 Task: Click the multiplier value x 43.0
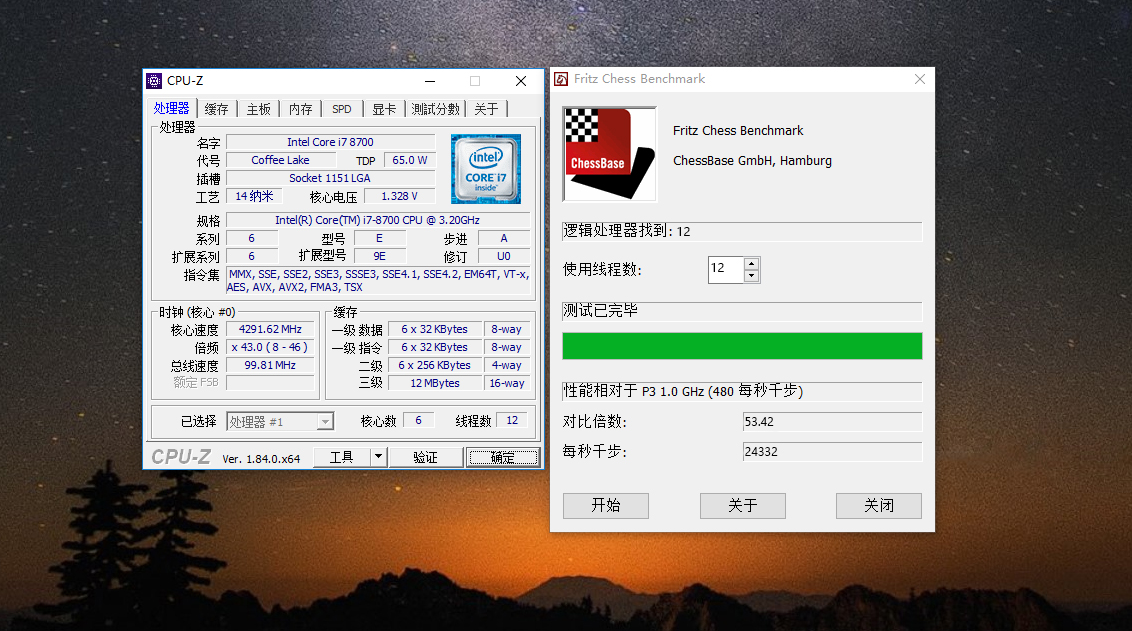point(270,347)
